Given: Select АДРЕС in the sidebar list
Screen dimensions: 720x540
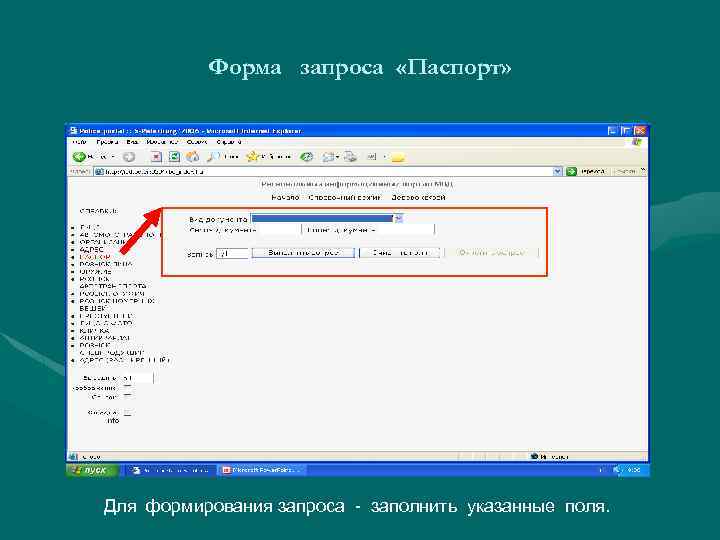Looking at the screenshot, I should pos(91,250).
